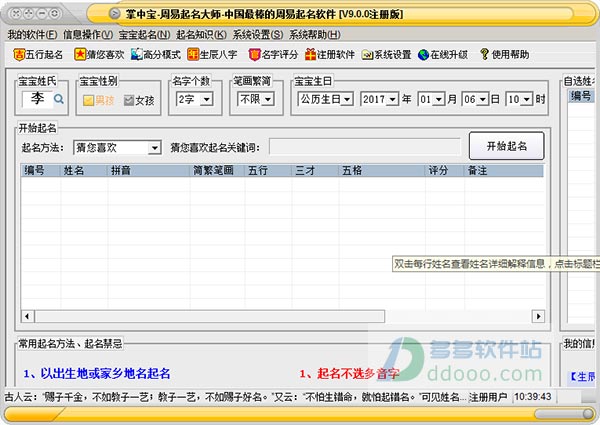Open the 猜您喜欢 star icon
This screenshot has width=600, height=425.
80,54
